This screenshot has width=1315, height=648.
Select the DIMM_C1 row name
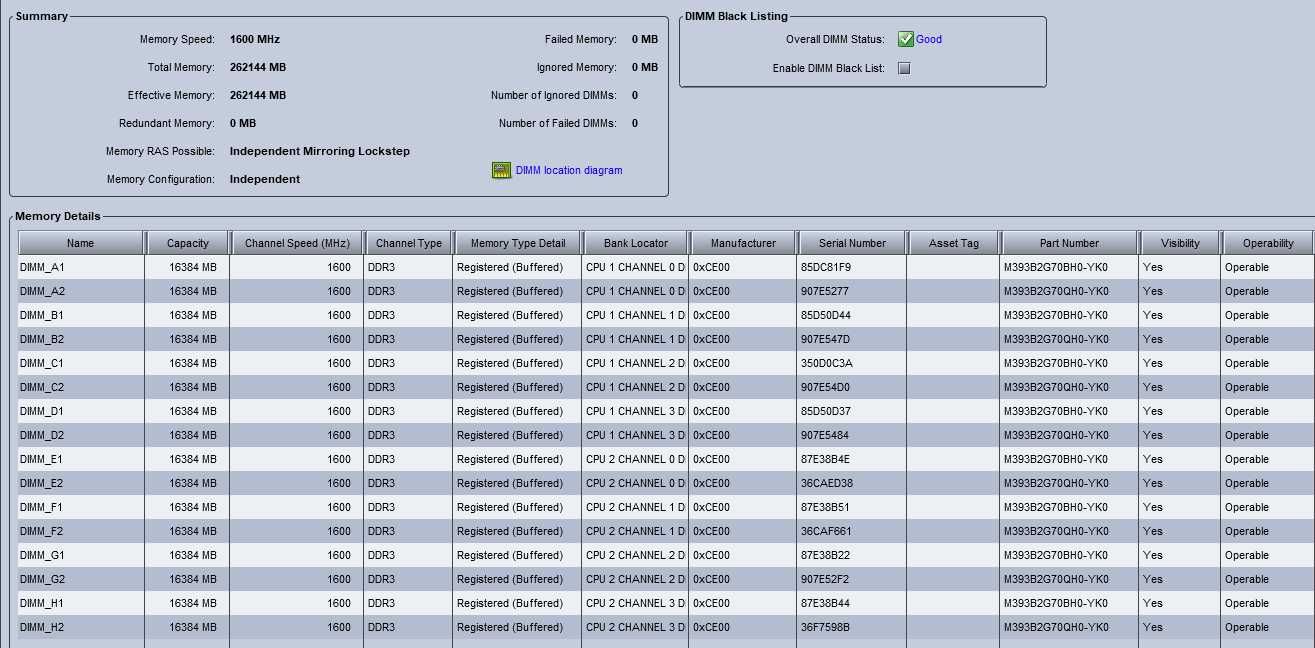[x=42, y=363]
